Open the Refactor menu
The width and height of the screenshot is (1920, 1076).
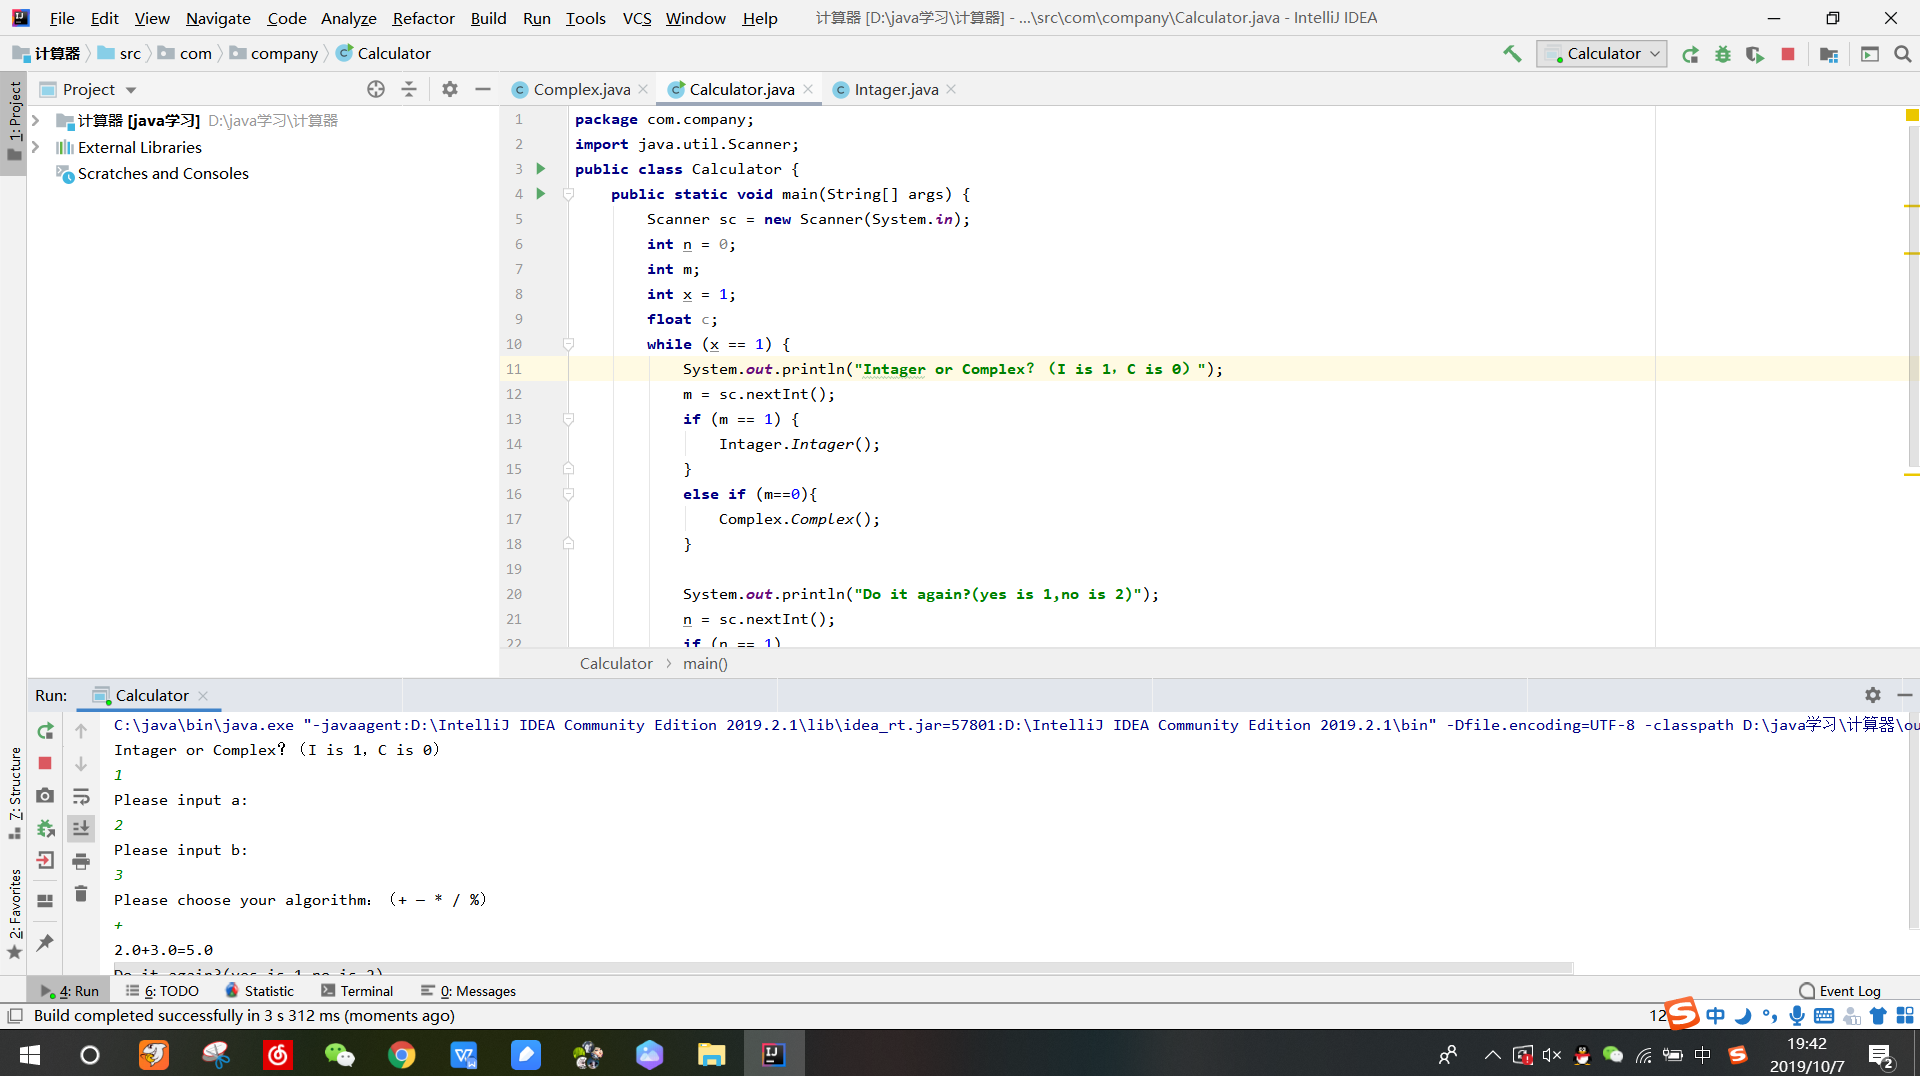(423, 18)
